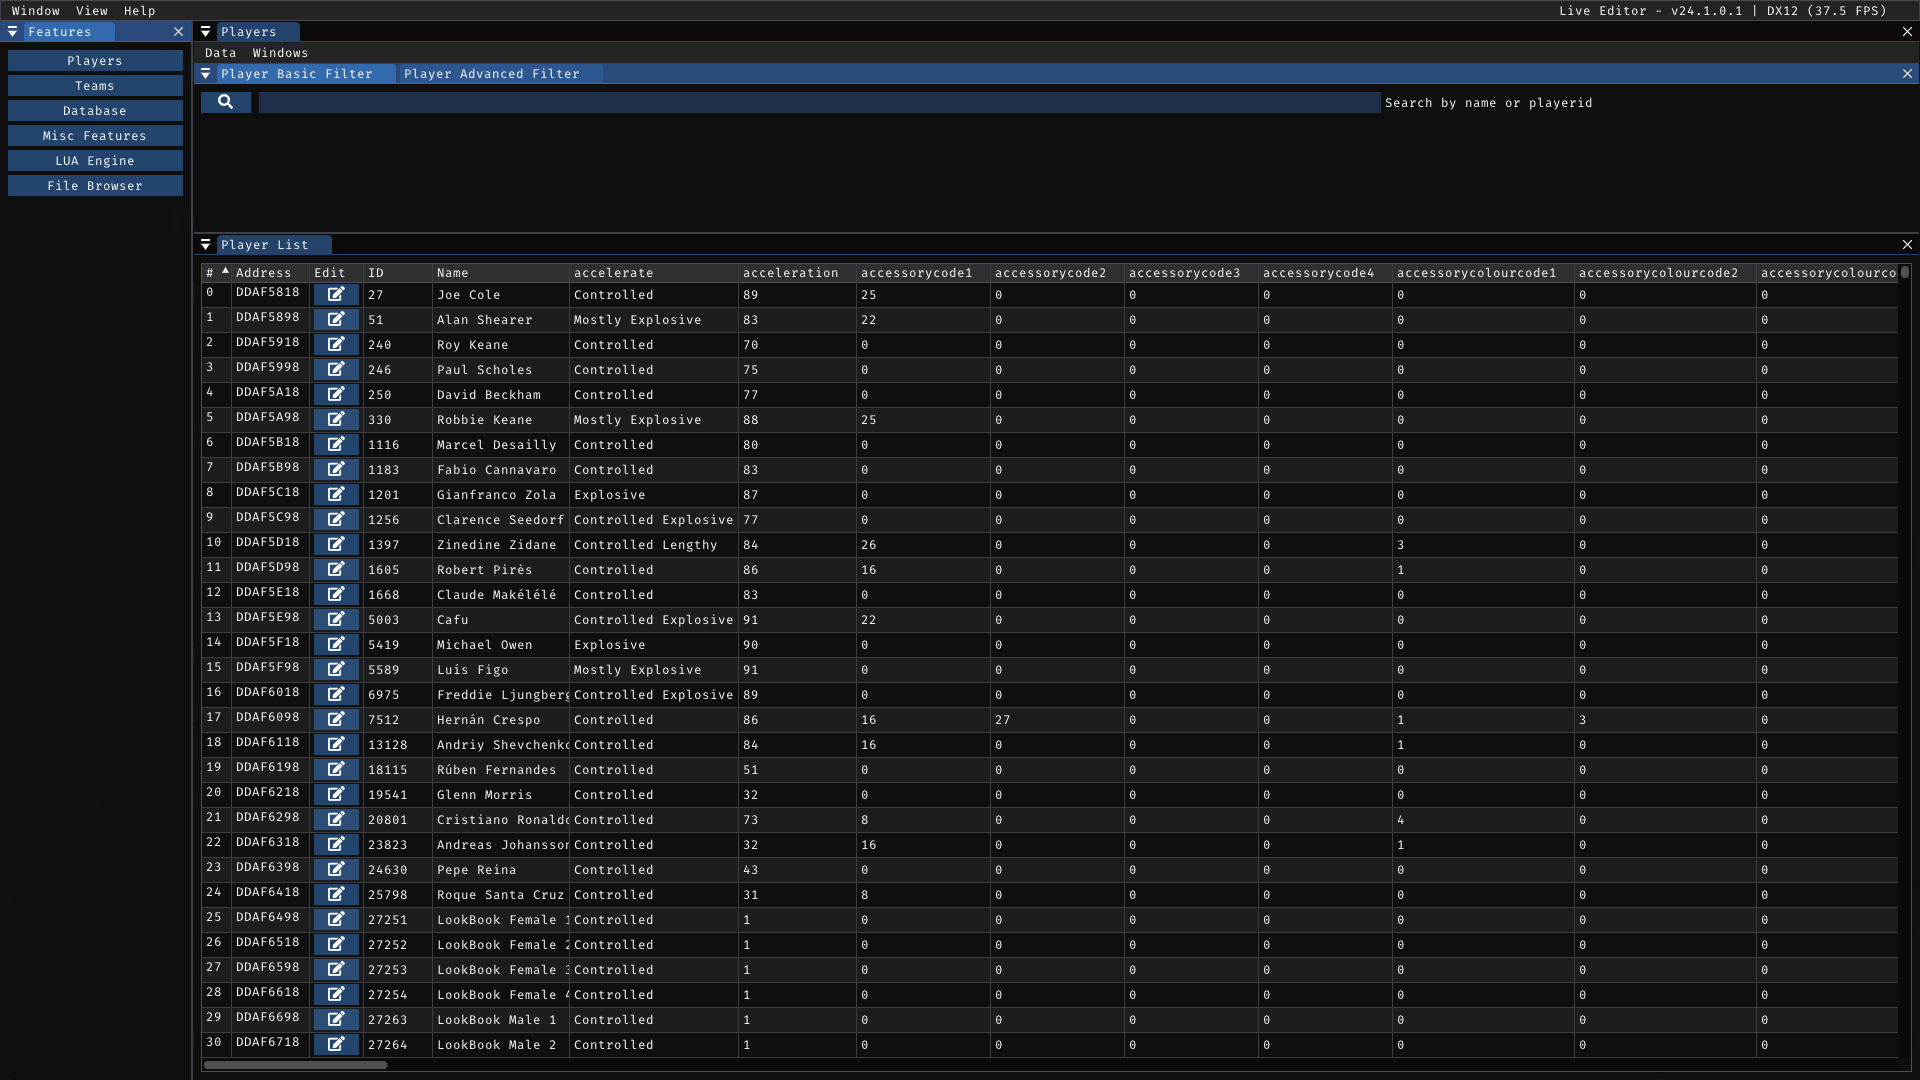Open edit icon for Alan Shearer

coord(336,320)
